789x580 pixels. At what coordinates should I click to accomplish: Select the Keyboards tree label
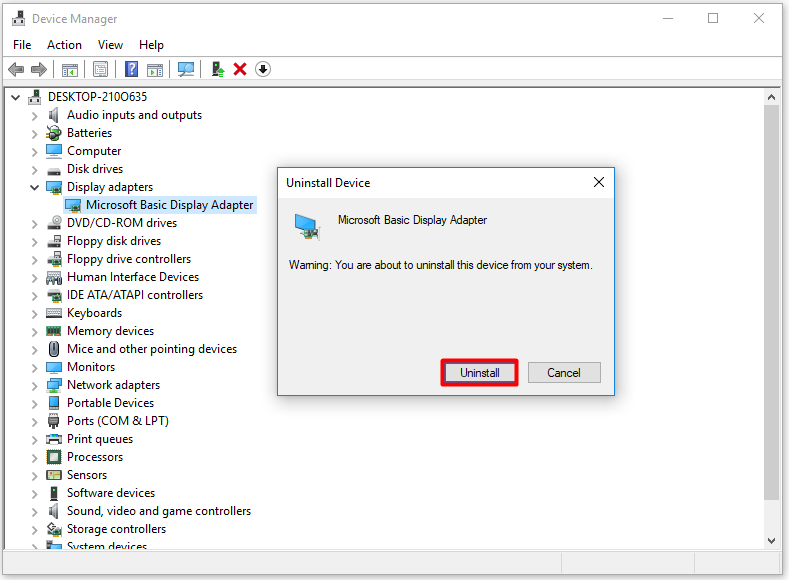coord(95,313)
